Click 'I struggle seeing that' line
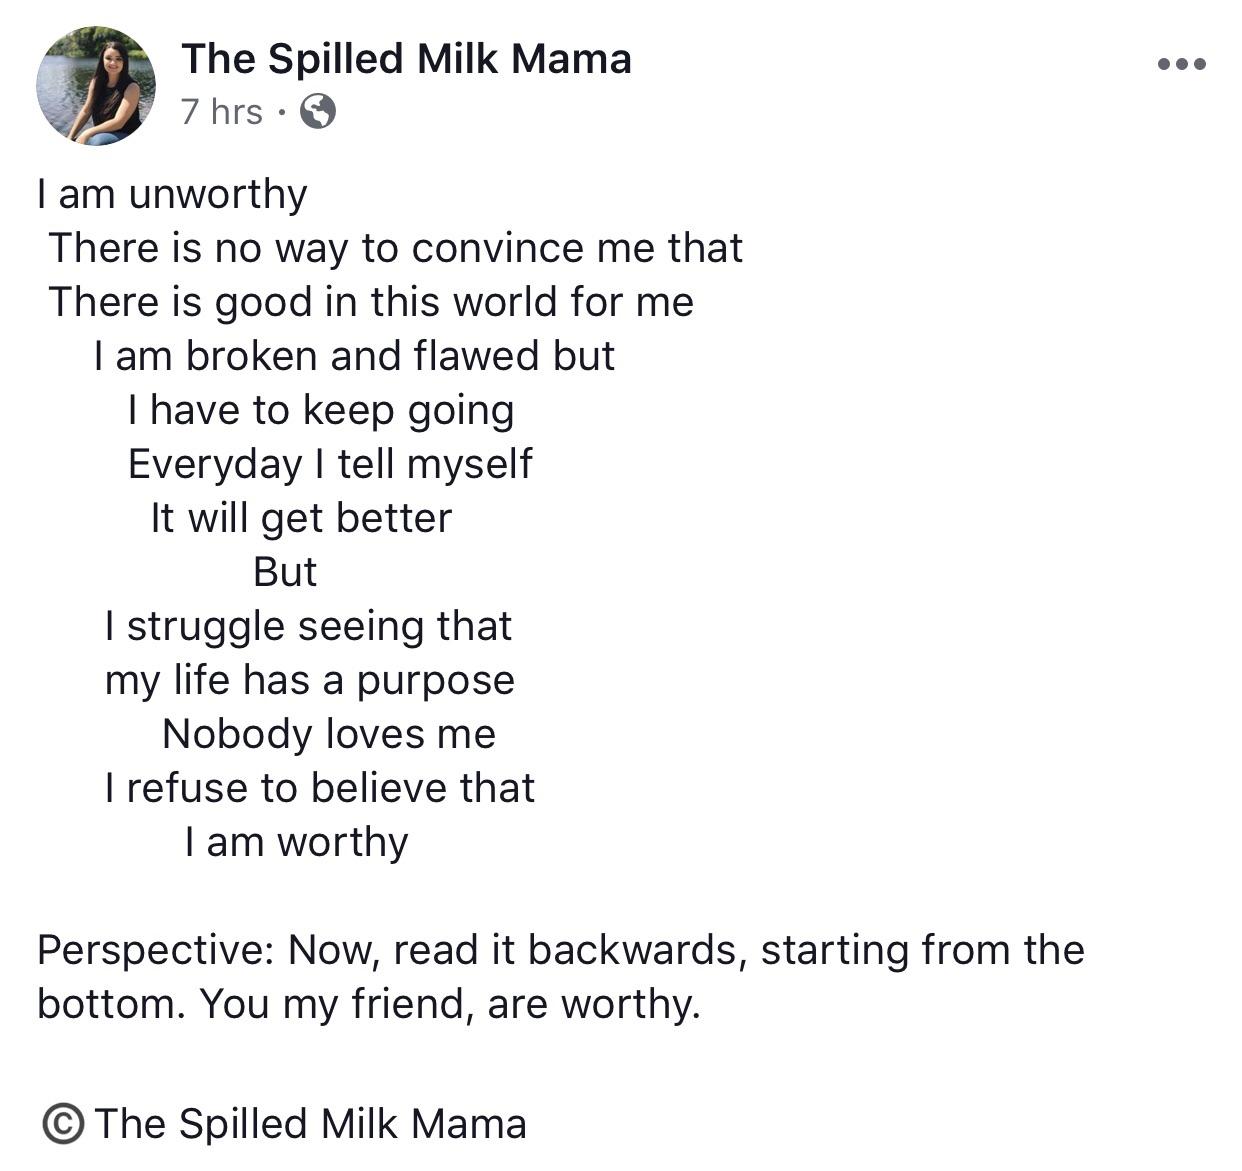The image size is (1242, 1171). [x=308, y=626]
